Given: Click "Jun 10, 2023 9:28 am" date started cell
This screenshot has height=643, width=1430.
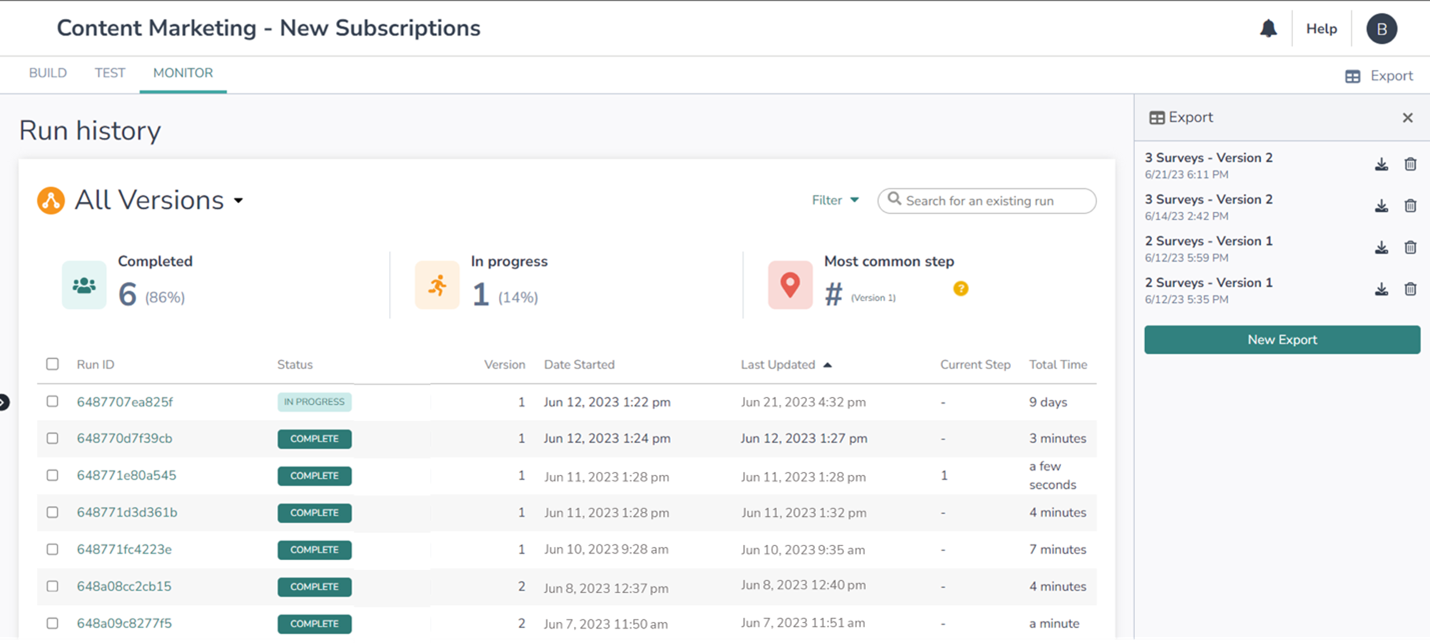Looking at the screenshot, I should coord(606,550).
